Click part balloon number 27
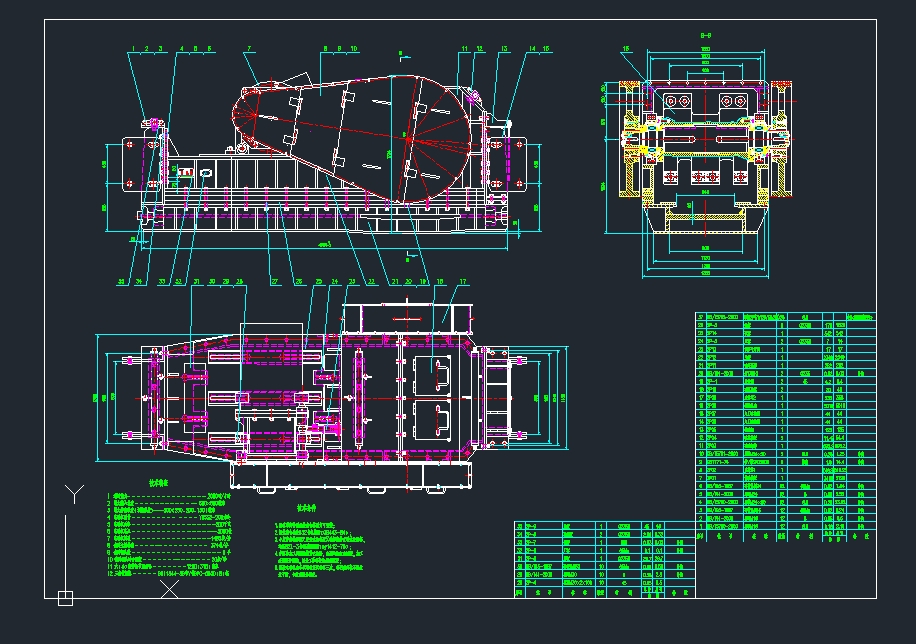 click(273, 282)
